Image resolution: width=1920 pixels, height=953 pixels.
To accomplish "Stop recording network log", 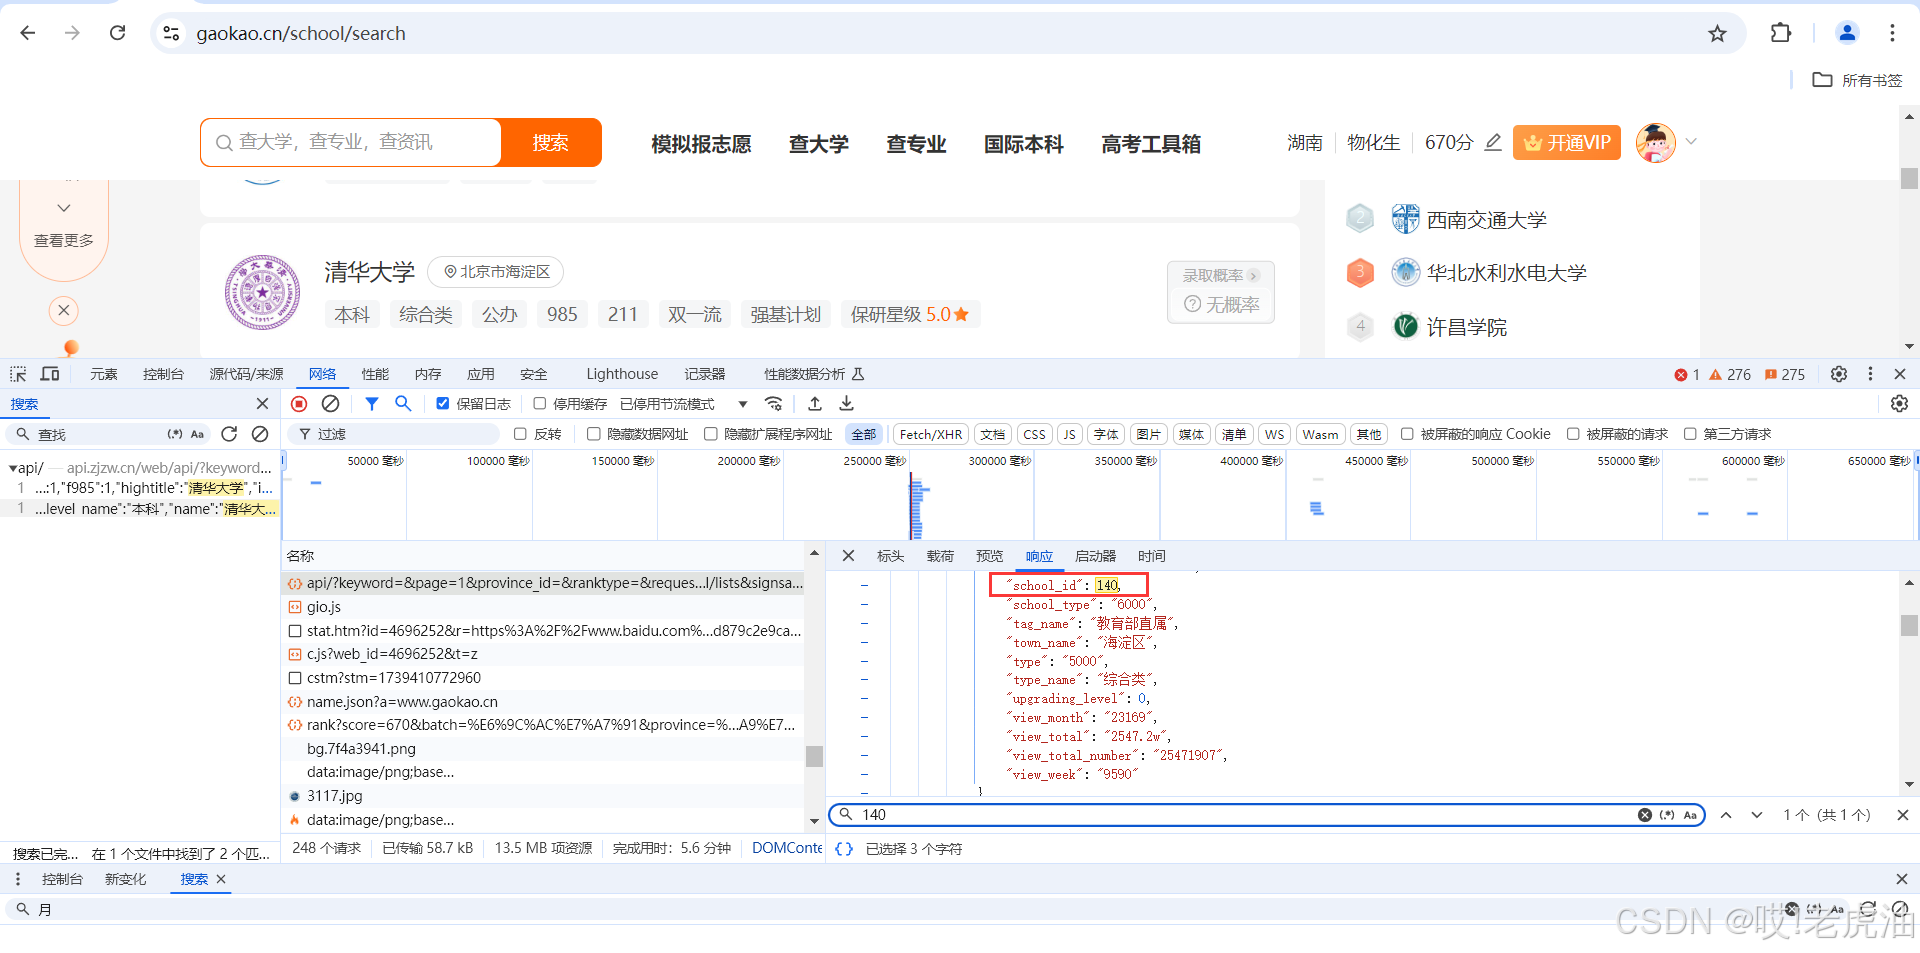I will pos(299,404).
